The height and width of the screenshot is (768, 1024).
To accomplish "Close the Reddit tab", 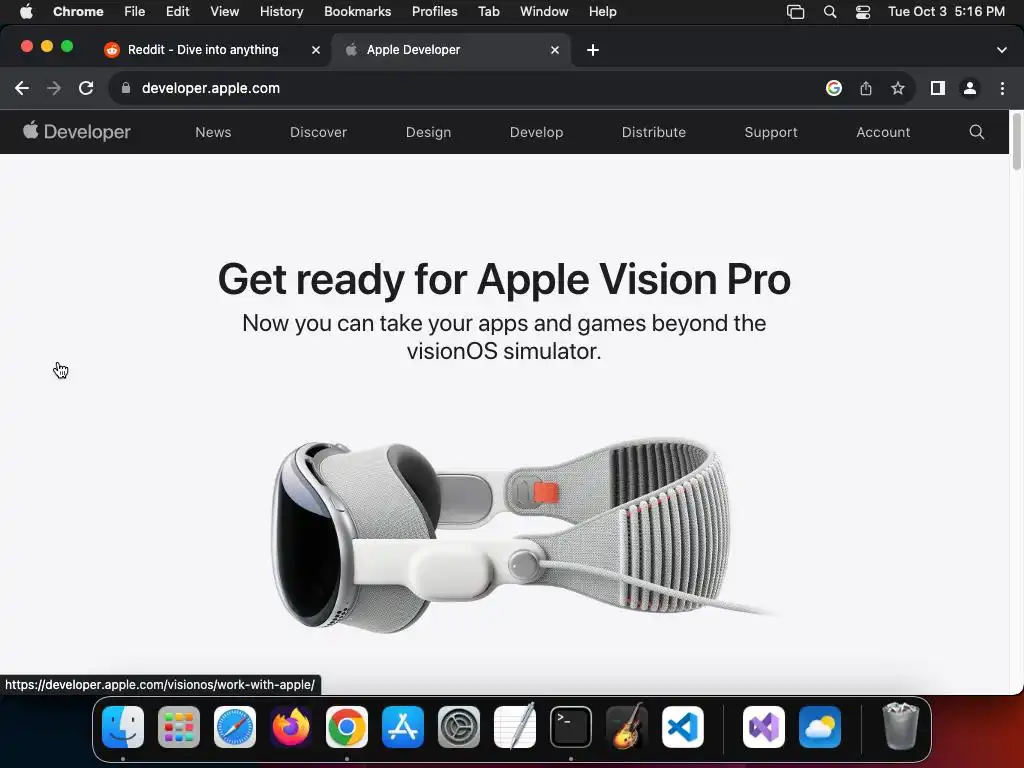I will pyautogui.click(x=316, y=50).
